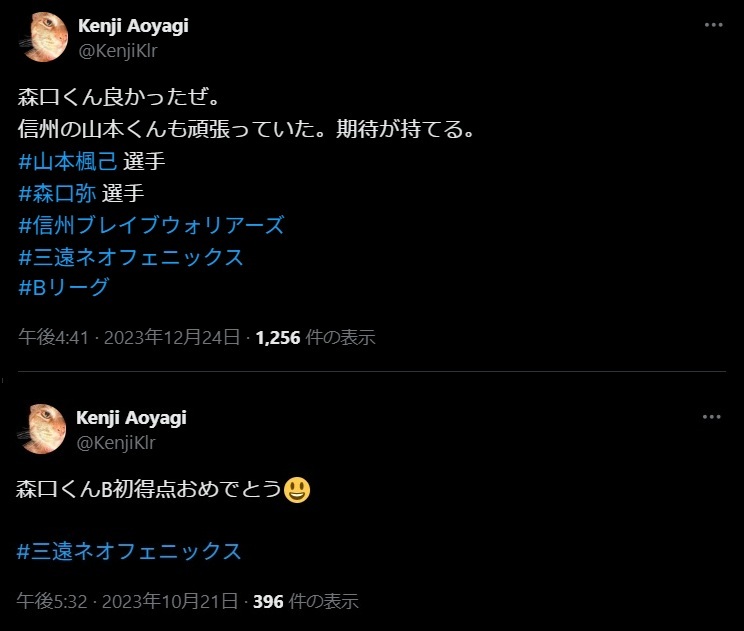Open #三遠ネオフェニックス in the October 21 tweet
The image size is (744, 631).
pyautogui.click(x=129, y=551)
